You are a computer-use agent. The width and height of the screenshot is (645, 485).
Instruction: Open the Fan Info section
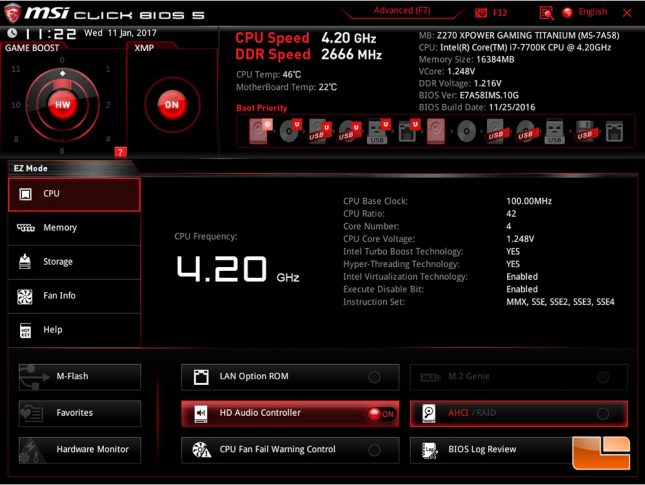point(74,296)
